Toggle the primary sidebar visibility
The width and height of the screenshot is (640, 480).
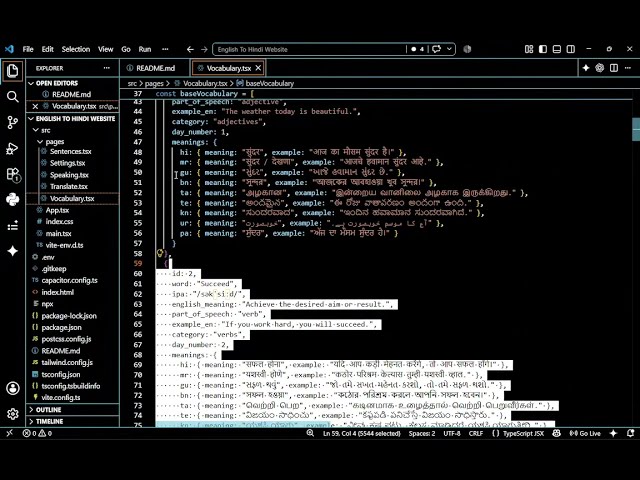[x=543, y=49]
